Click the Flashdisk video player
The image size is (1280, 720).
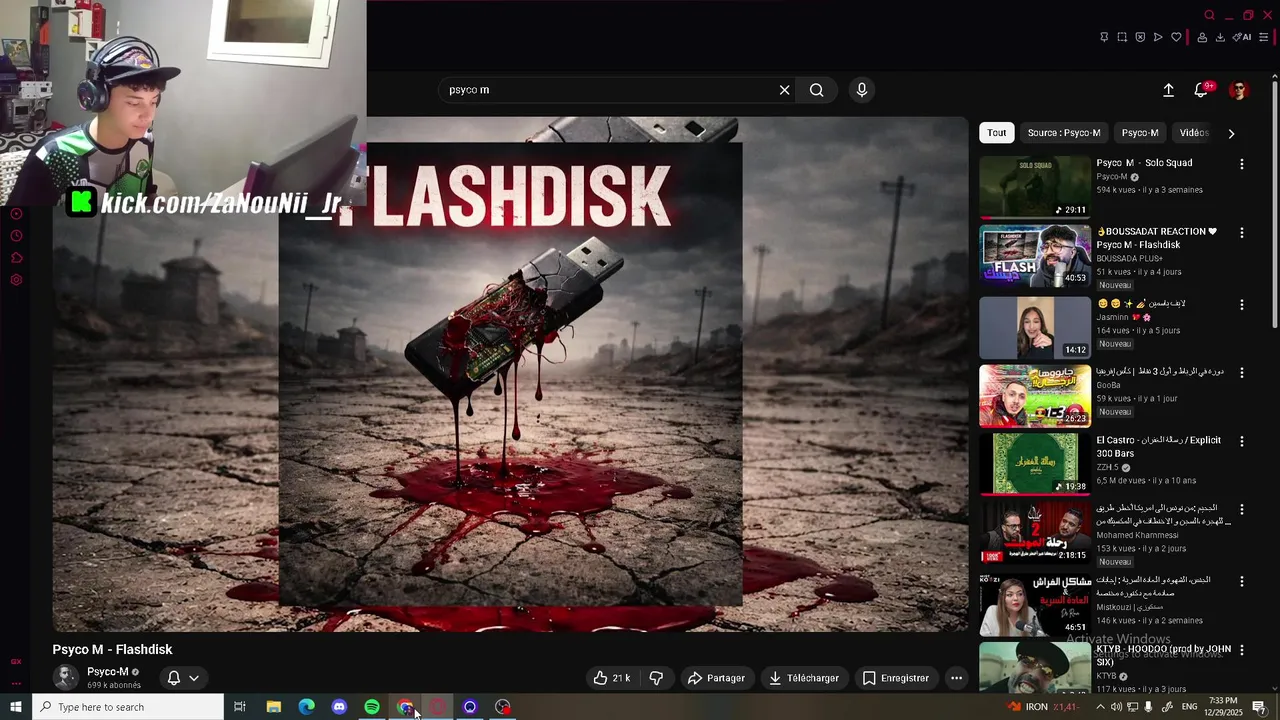pyautogui.click(x=510, y=374)
